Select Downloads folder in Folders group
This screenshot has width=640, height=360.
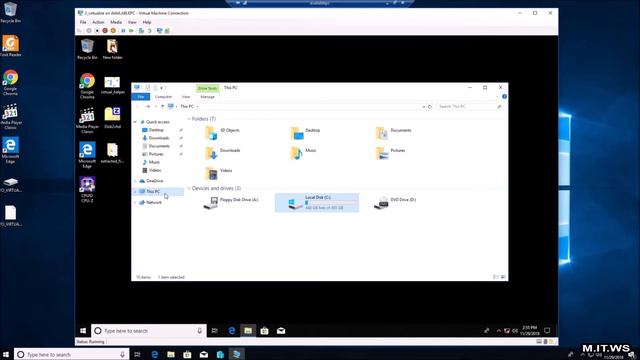(x=222, y=153)
